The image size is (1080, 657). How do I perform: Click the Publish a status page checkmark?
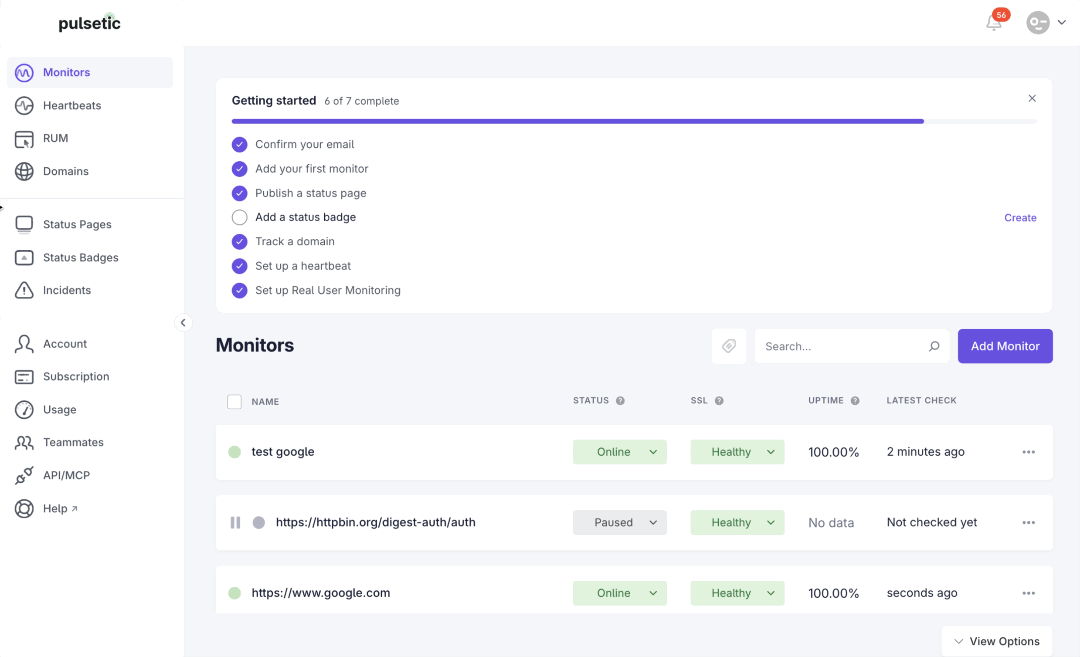(239, 194)
